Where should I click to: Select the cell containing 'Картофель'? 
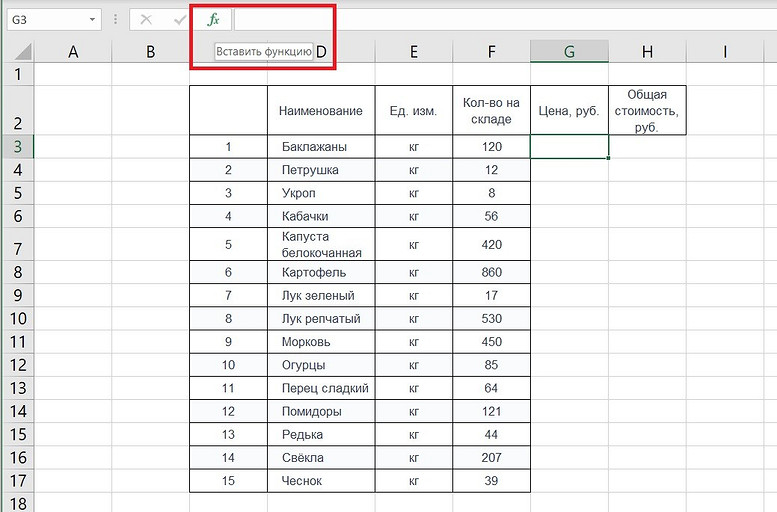(x=321, y=273)
